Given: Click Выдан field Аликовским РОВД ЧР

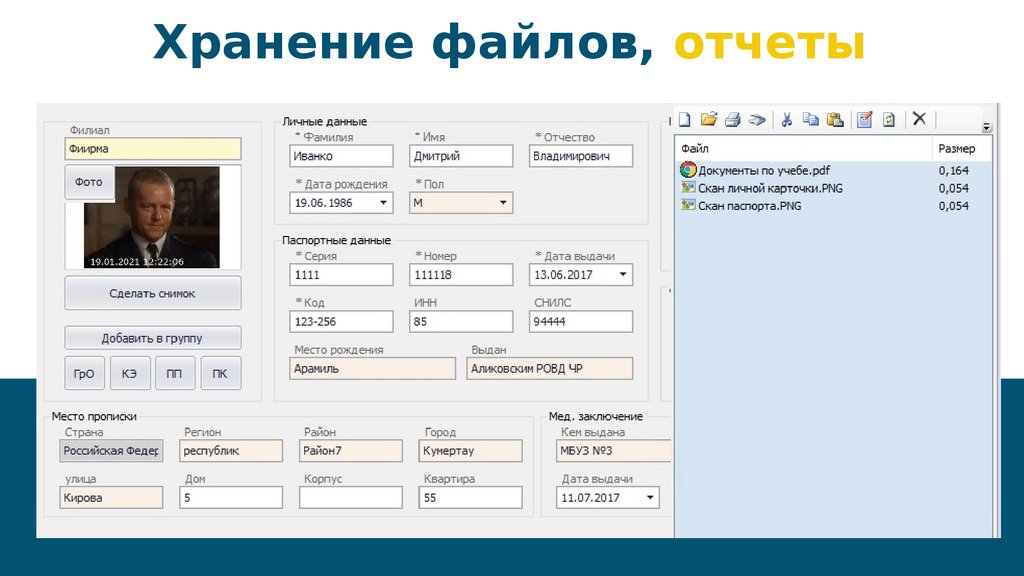Looking at the screenshot, I should 550,368.
